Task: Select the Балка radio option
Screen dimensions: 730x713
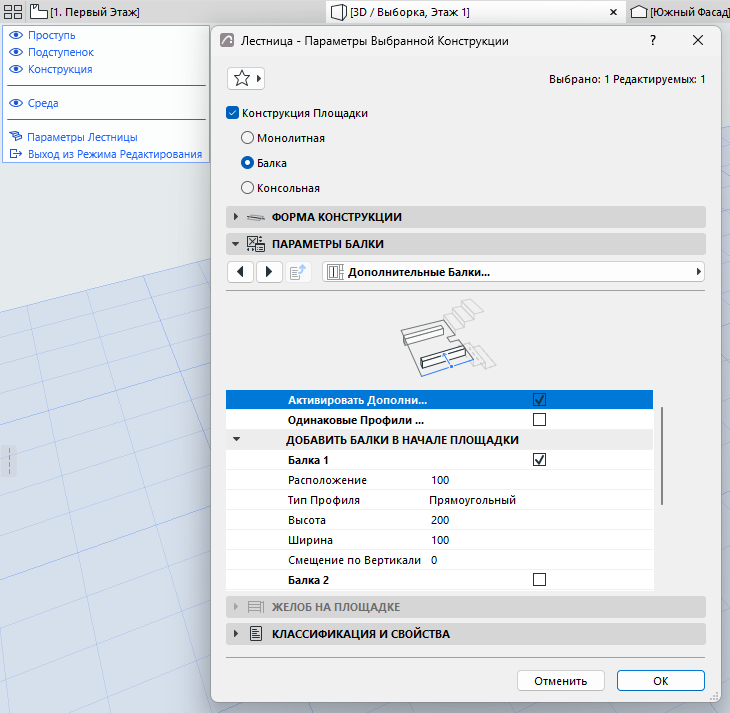Action: (x=247, y=163)
